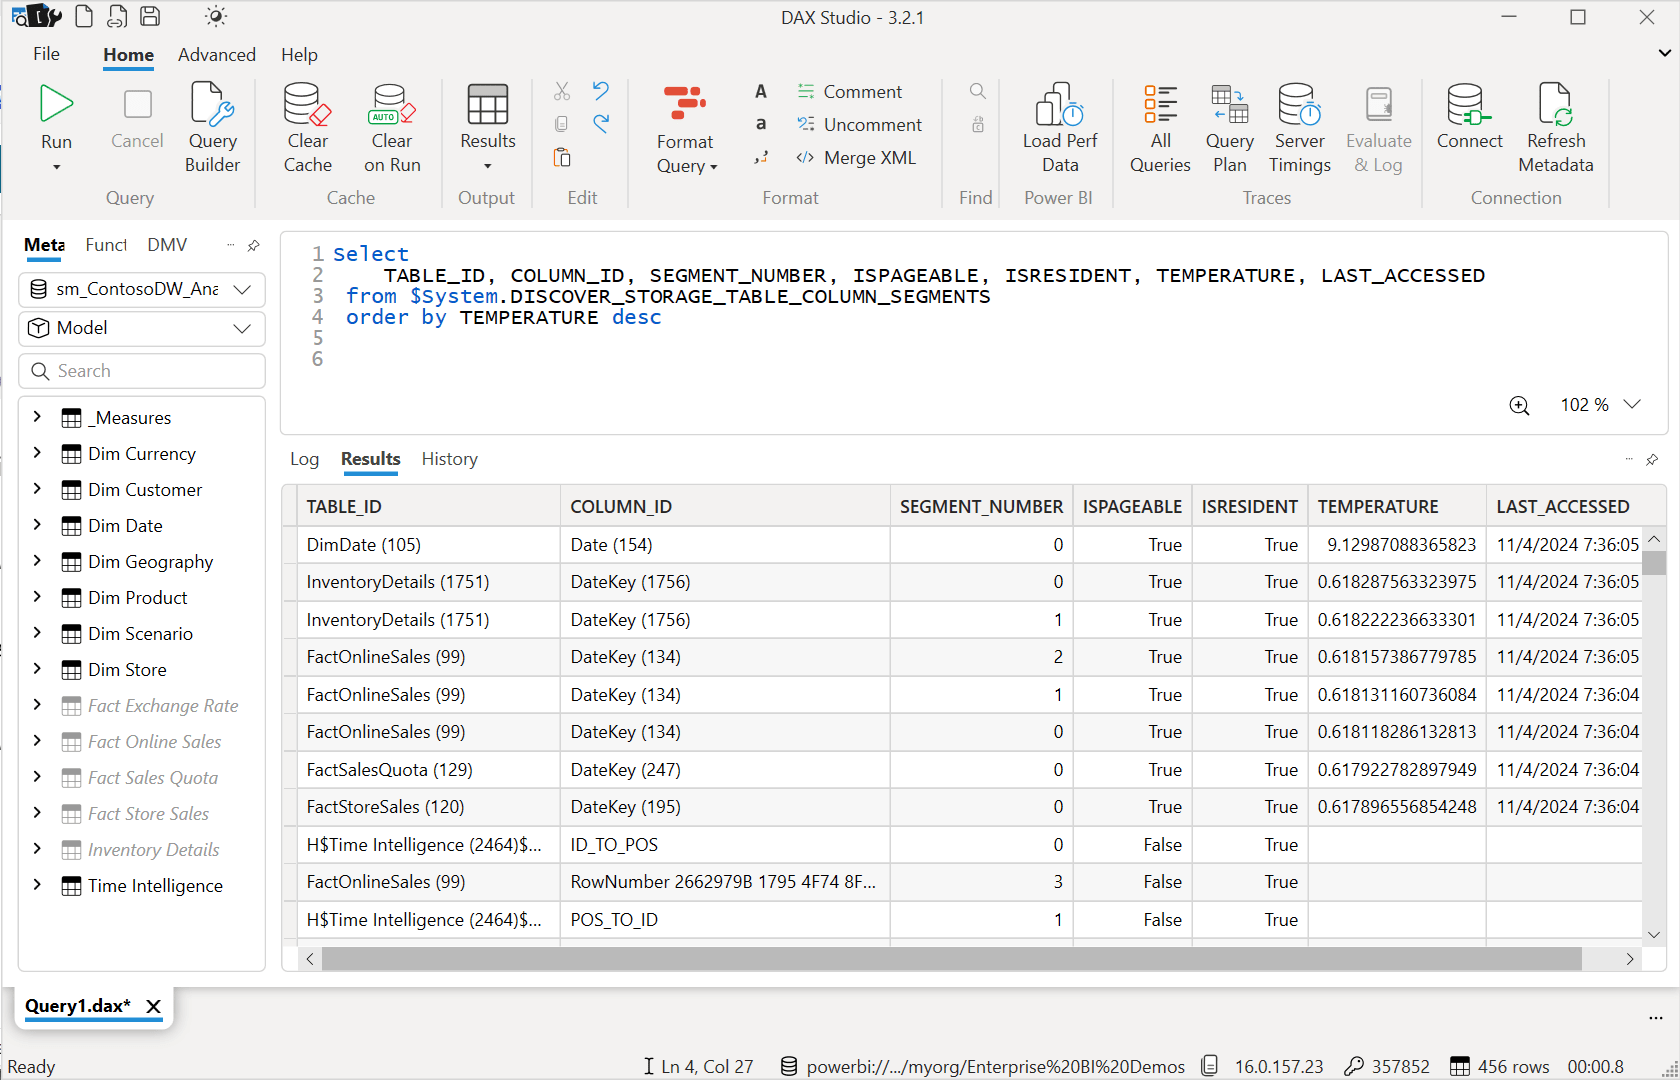Click the Clear Cache icon
The image size is (1680, 1080).
click(x=307, y=104)
